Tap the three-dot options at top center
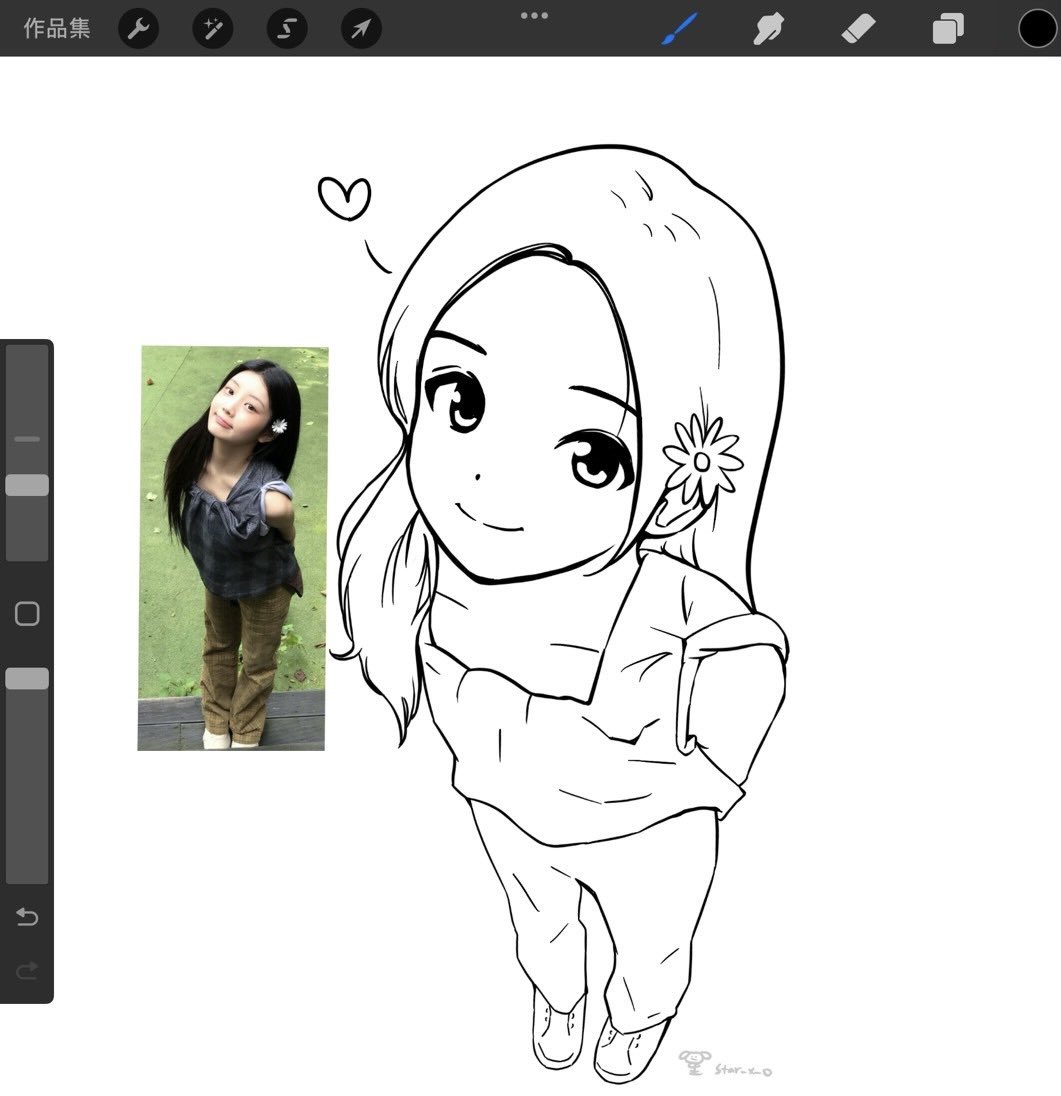The width and height of the screenshot is (1061, 1096). pos(534,15)
